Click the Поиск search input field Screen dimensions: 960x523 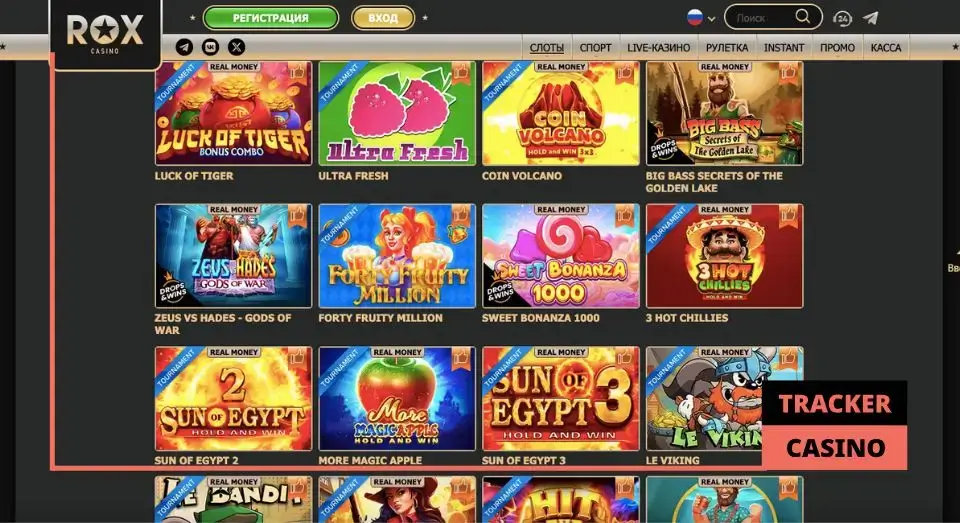coord(763,18)
